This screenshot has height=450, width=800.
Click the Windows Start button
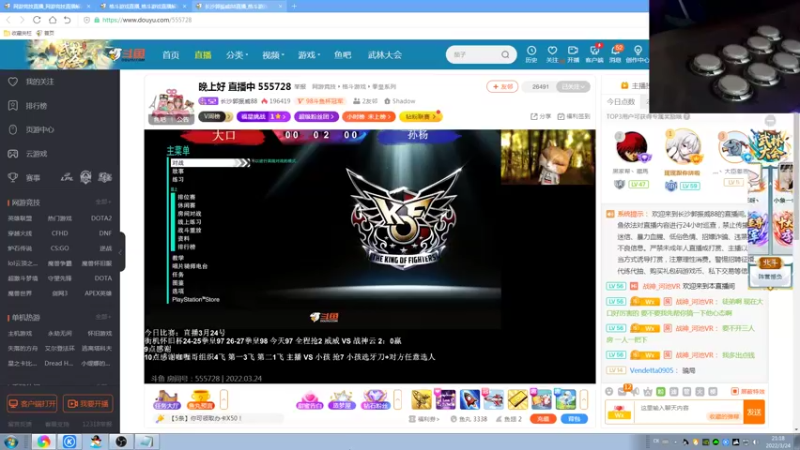(x=11, y=442)
